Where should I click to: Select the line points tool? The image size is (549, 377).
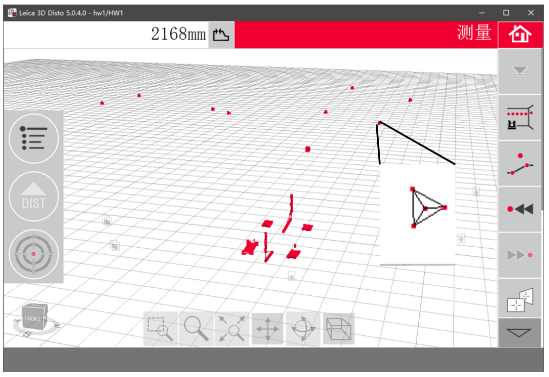click(520, 163)
